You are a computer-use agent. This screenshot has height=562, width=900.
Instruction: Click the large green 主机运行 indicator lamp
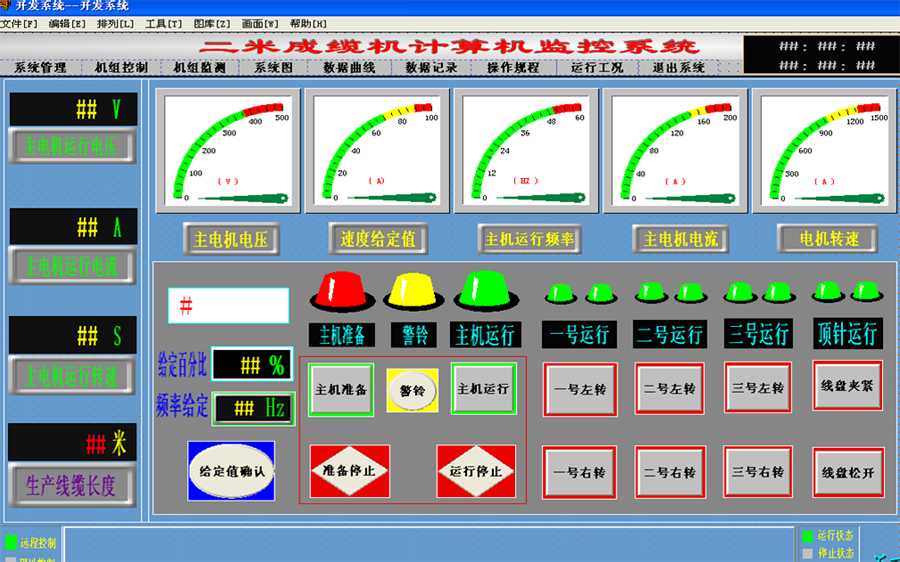pos(485,290)
